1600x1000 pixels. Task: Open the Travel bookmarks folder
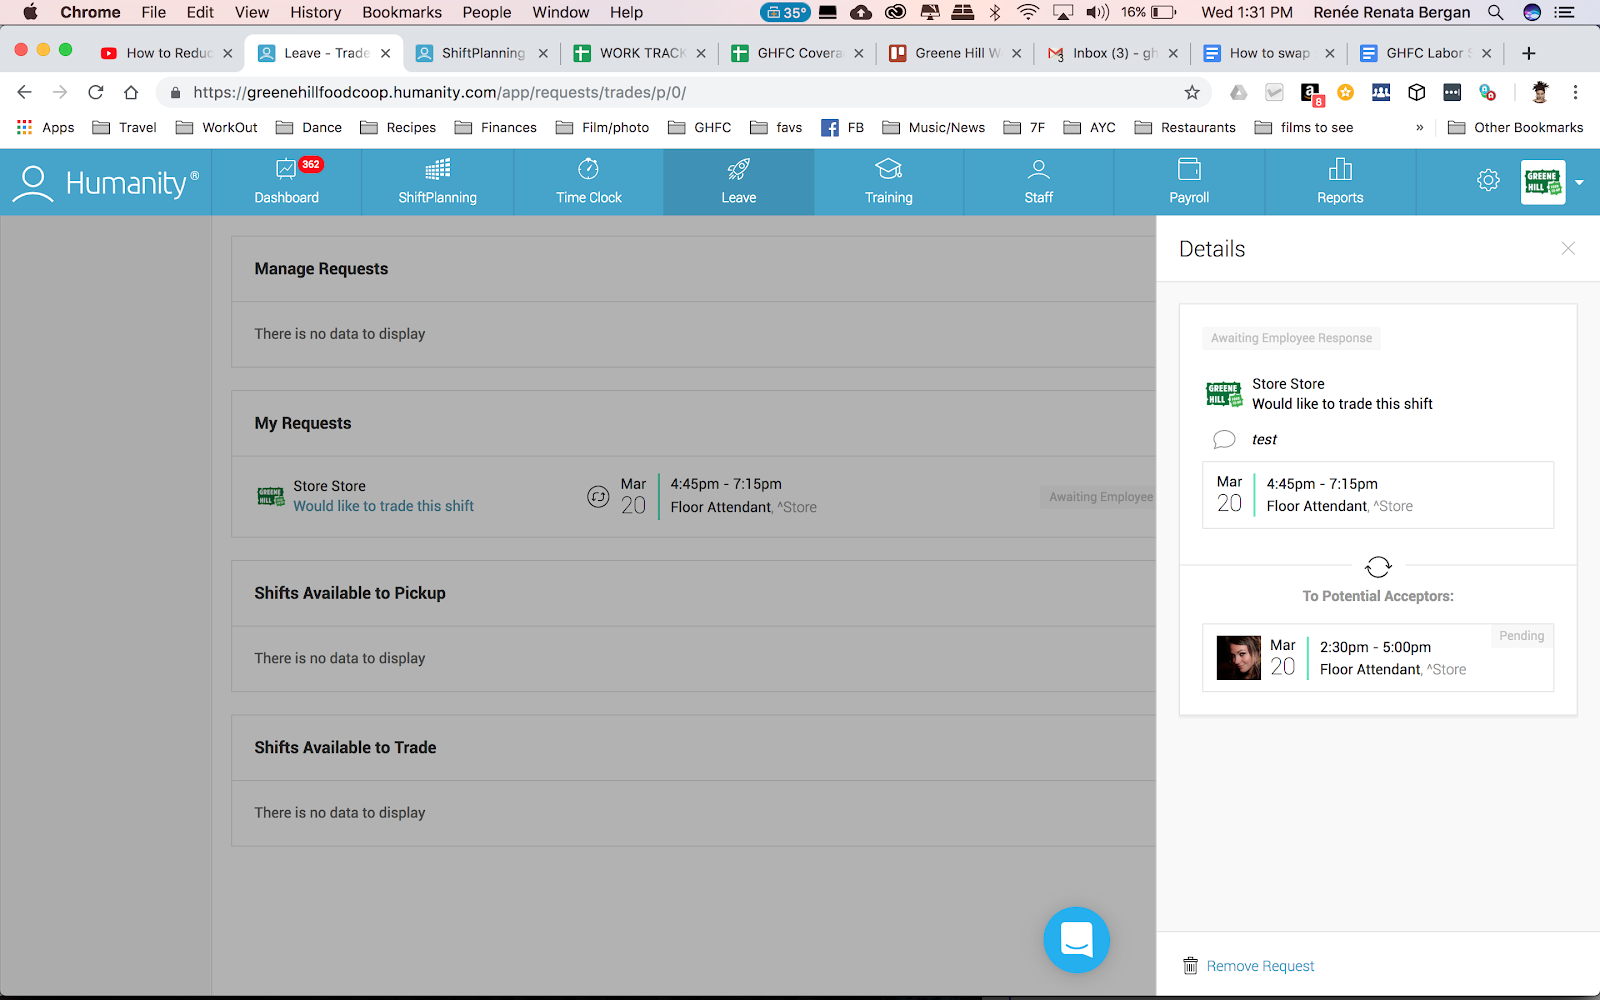pos(125,127)
